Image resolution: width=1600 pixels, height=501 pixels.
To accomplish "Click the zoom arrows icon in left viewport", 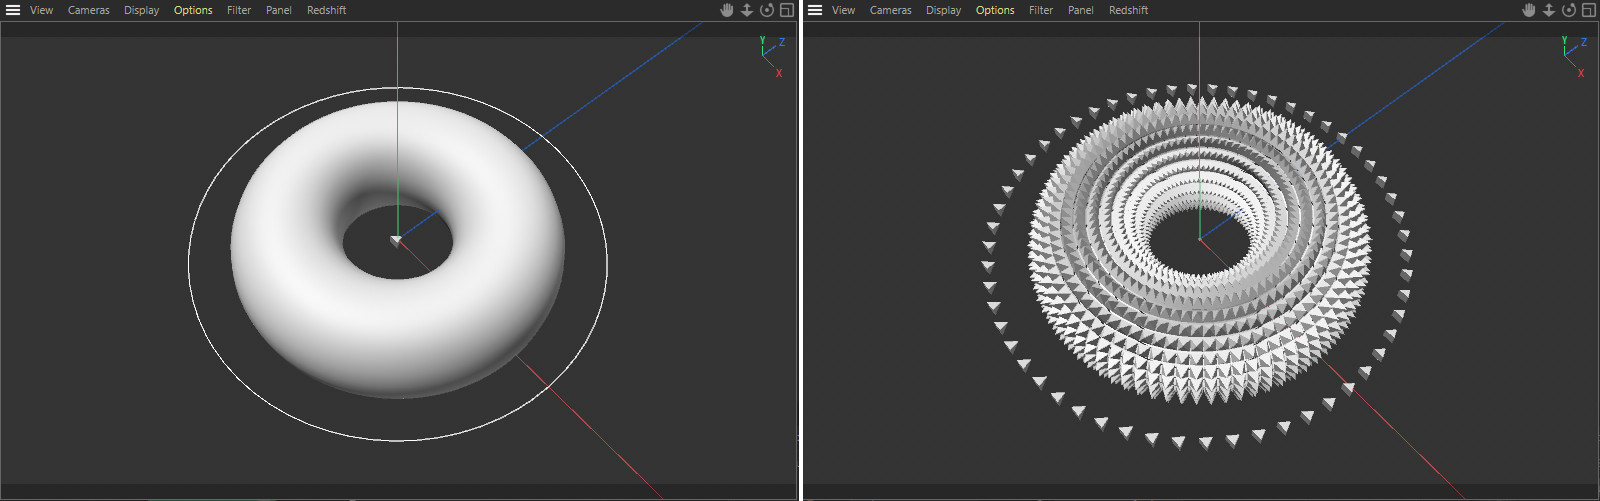I will (747, 10).
